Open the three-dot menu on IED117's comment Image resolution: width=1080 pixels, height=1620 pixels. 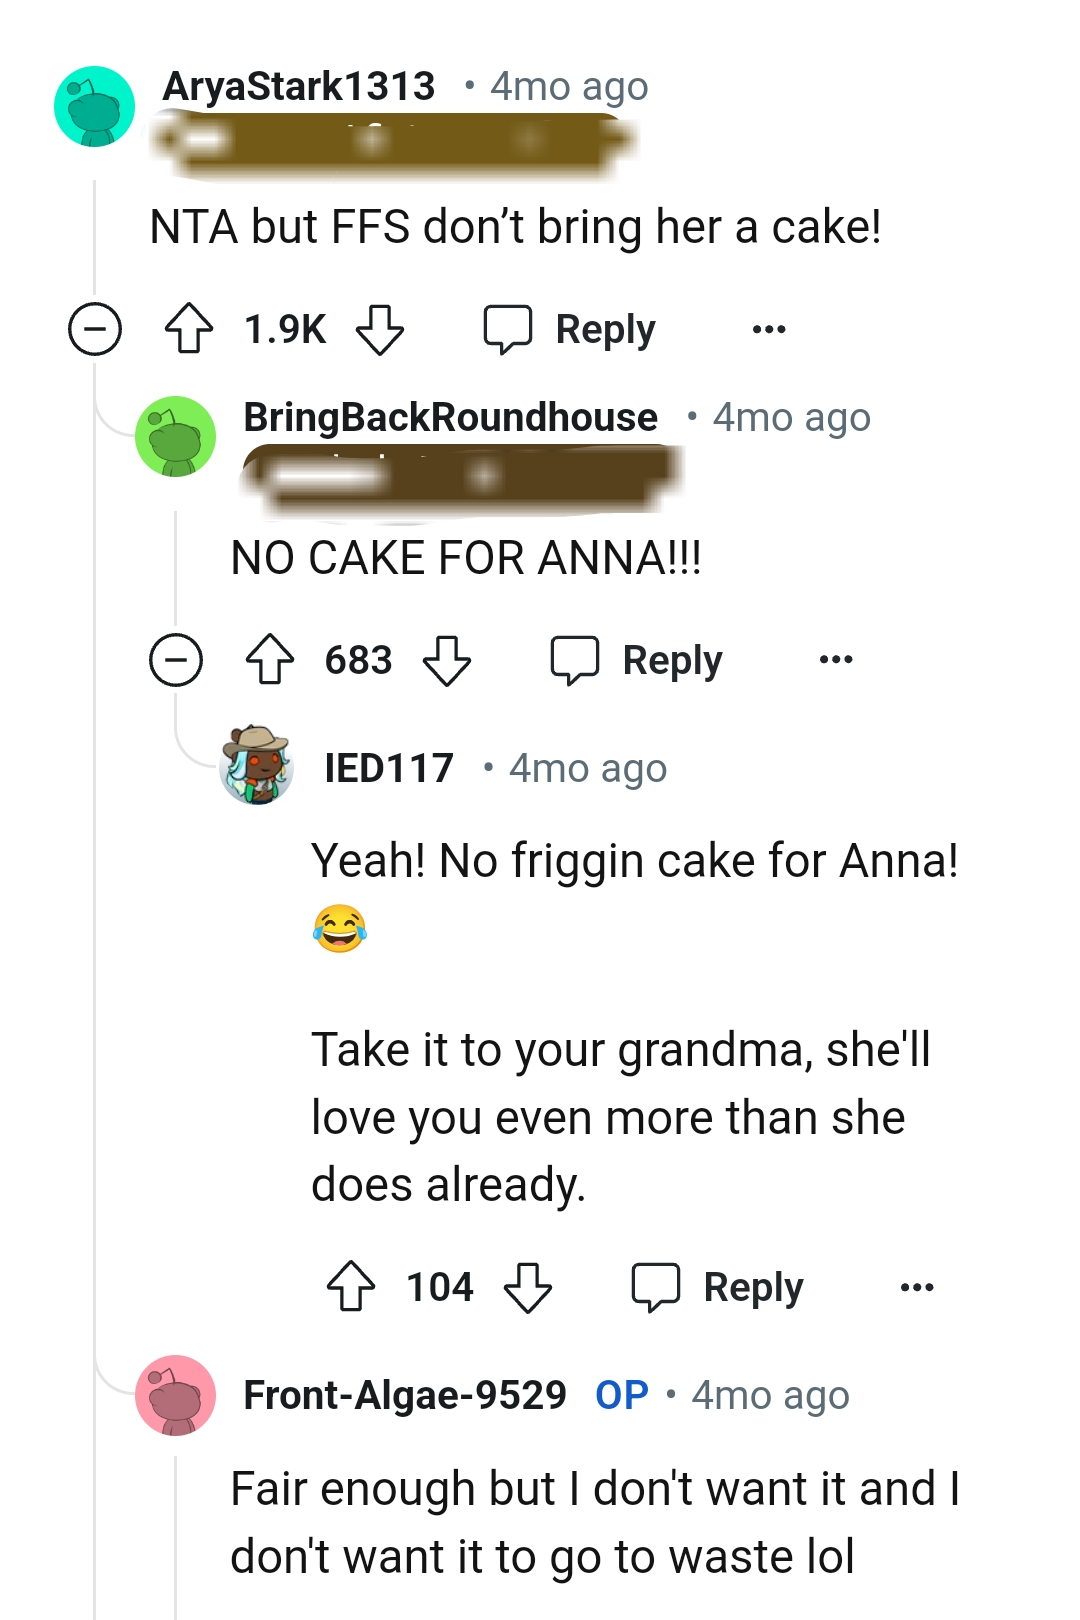point(917,1287)
